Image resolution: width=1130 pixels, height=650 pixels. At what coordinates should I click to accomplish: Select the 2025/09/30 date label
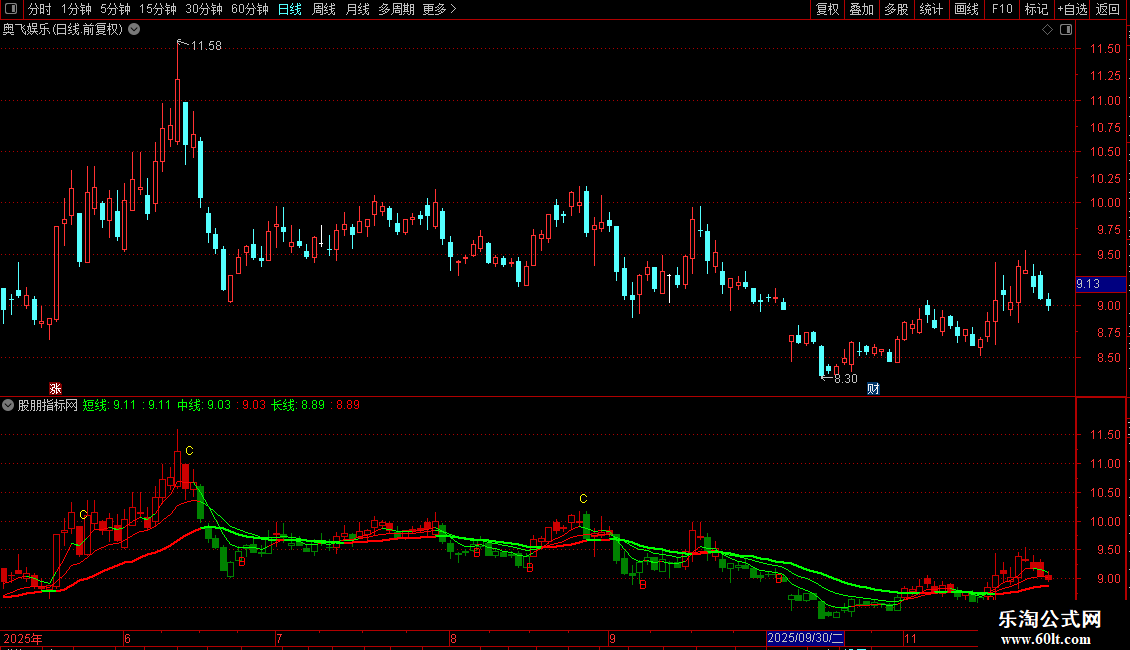coord(805,638)
